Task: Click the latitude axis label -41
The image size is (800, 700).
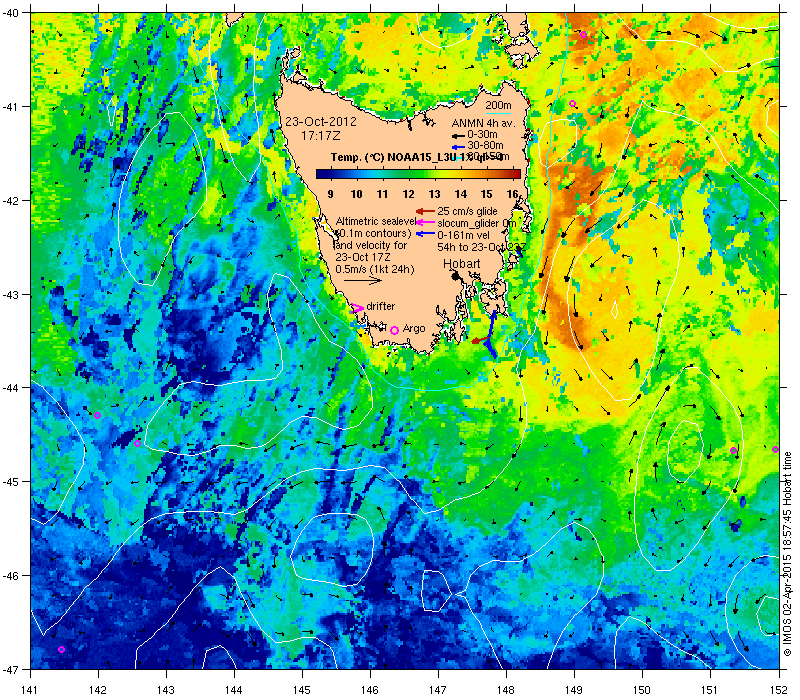Action: (x=10, y=107)
